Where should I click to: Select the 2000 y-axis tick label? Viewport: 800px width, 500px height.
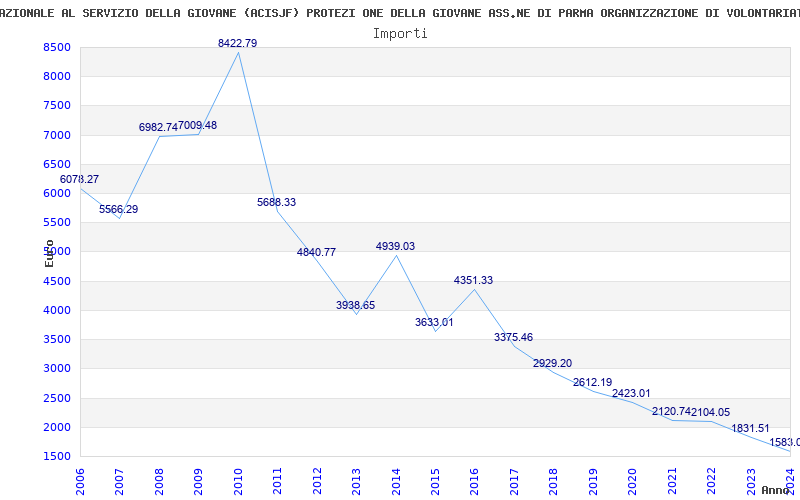click(58, 427)
